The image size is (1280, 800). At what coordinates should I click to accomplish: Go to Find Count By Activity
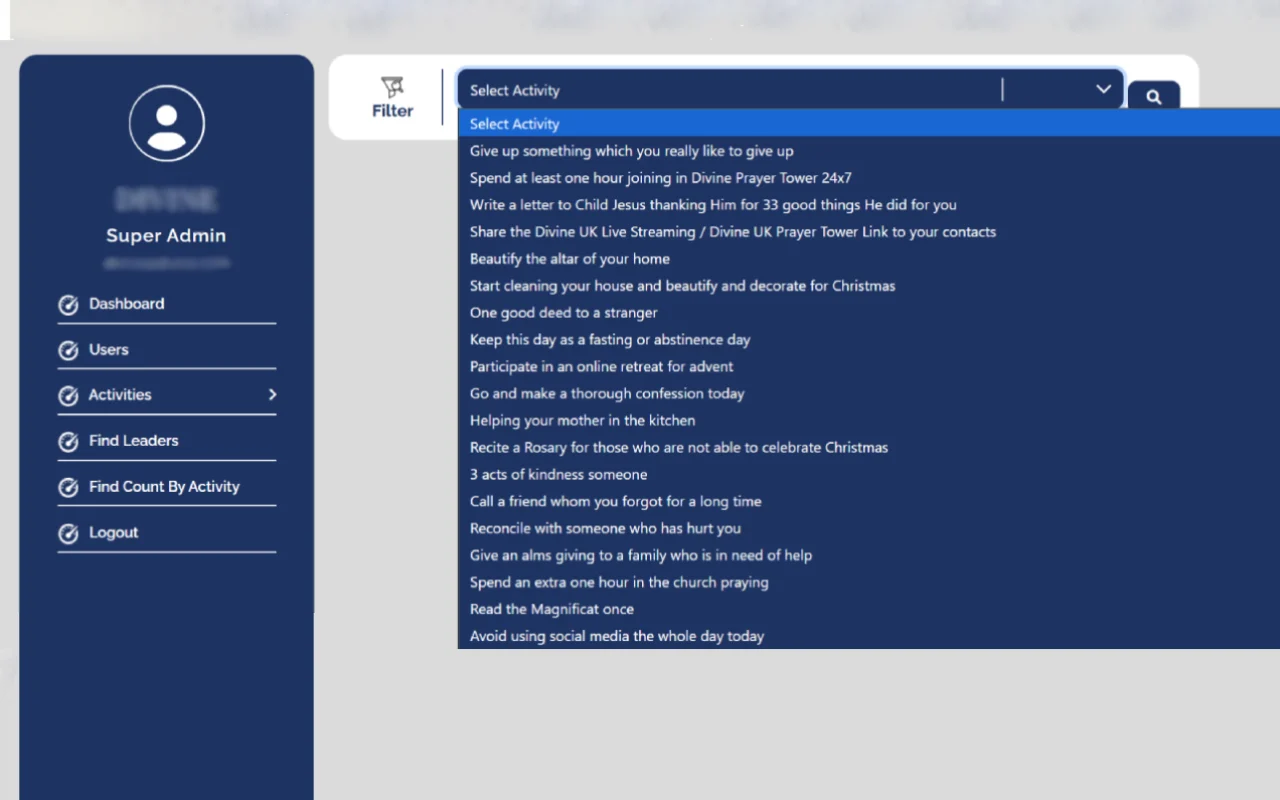[x=164, y=487]
